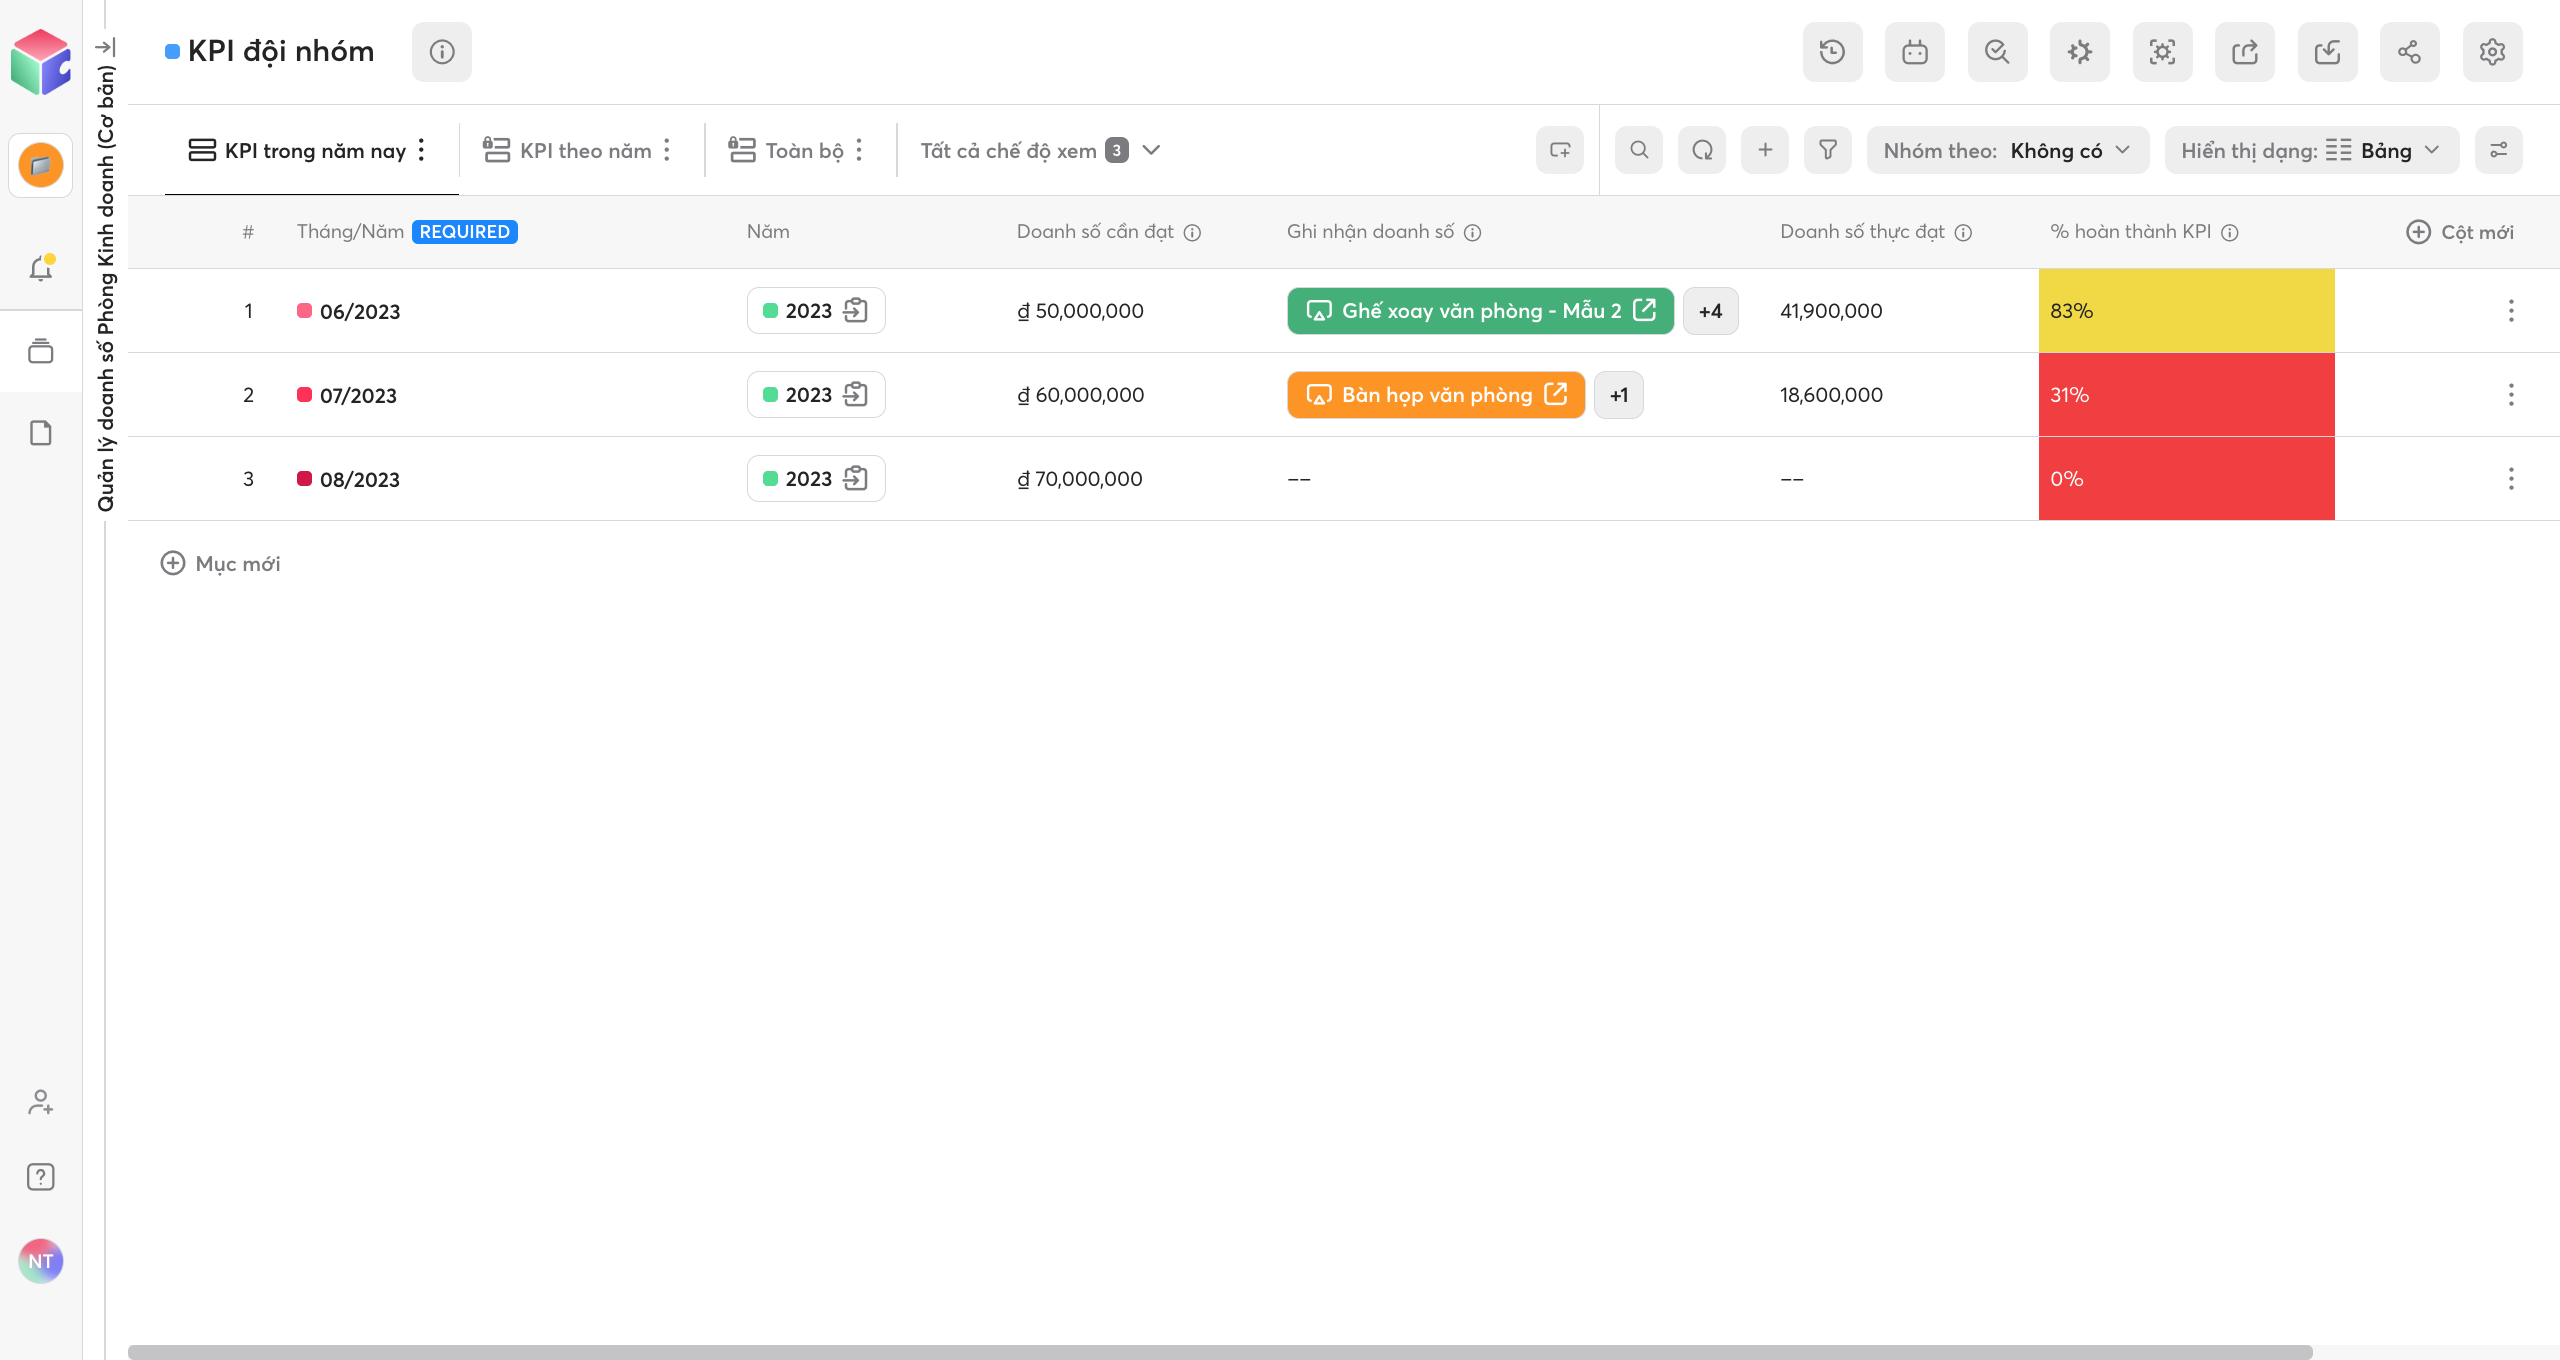
Task: Click the orange workspace icon in sidebar
Action: [41, 165]
